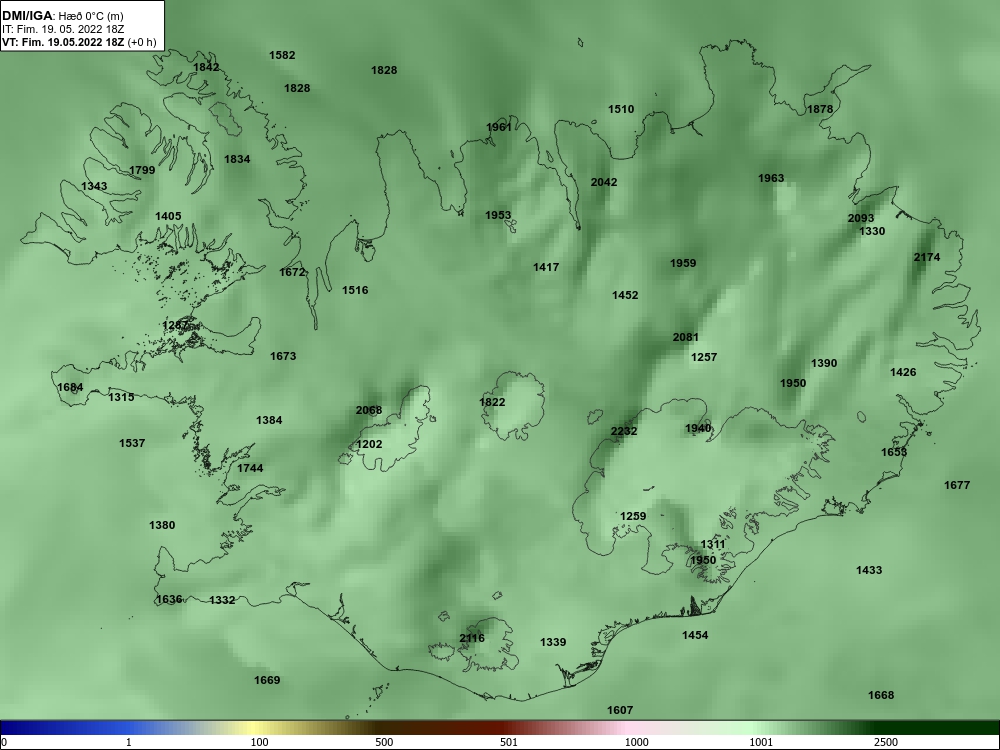Screen dimensions: 1000x750
Task: Select the offshore value 1607
Action: point(619,710)
